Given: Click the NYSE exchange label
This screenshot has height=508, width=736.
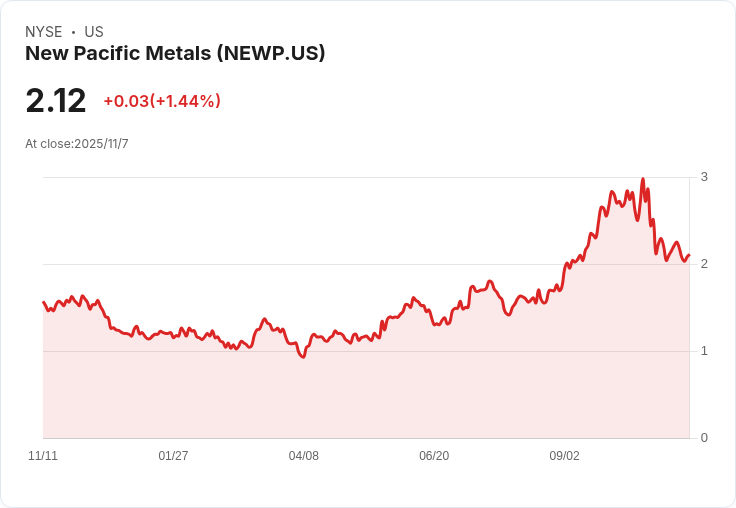Looking at the screenshot, I should [x=44, y=32].
